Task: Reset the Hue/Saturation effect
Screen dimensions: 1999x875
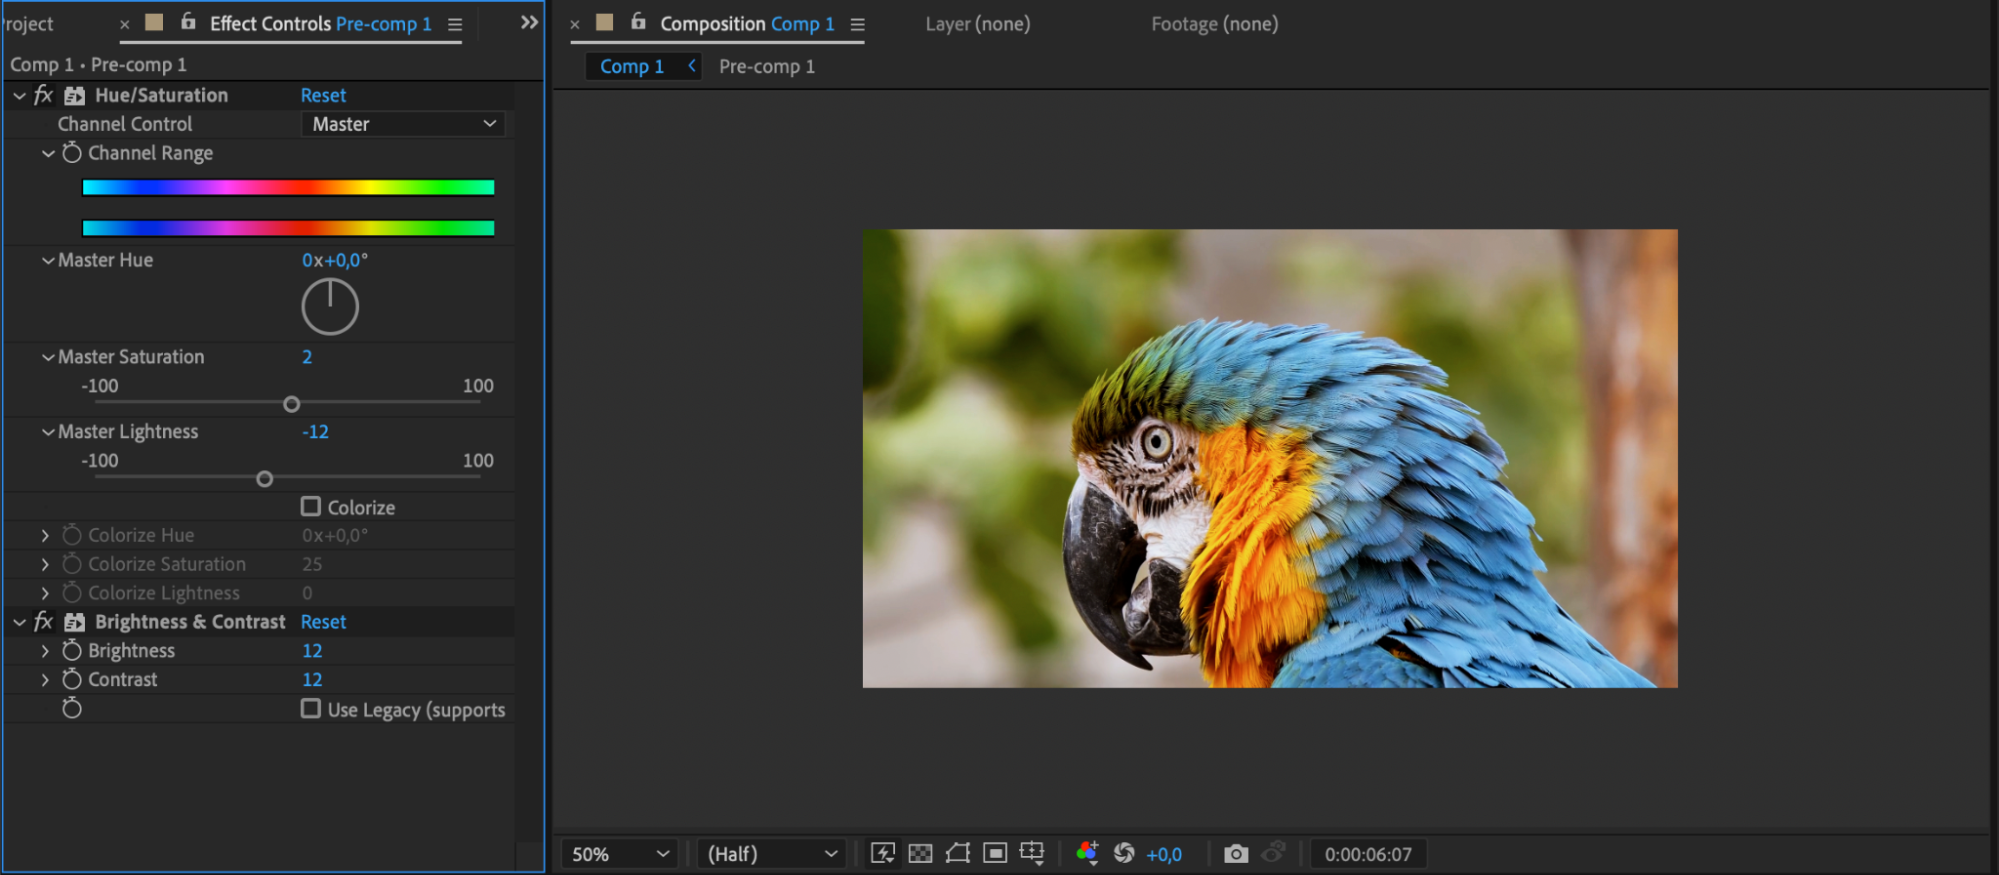Action: tap(323, 95)
